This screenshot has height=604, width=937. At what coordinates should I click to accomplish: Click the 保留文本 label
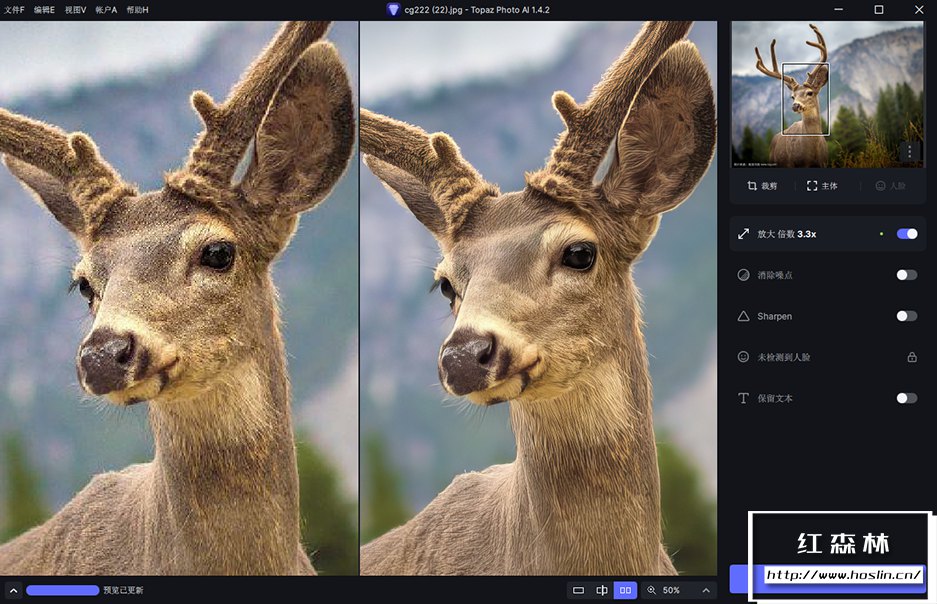(x=775, y=398)
